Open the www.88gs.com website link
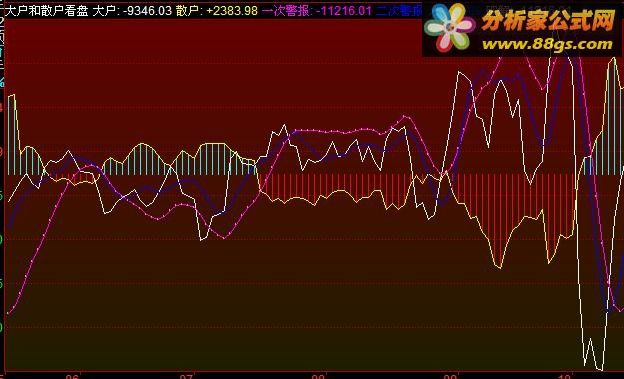 [547, 44]
